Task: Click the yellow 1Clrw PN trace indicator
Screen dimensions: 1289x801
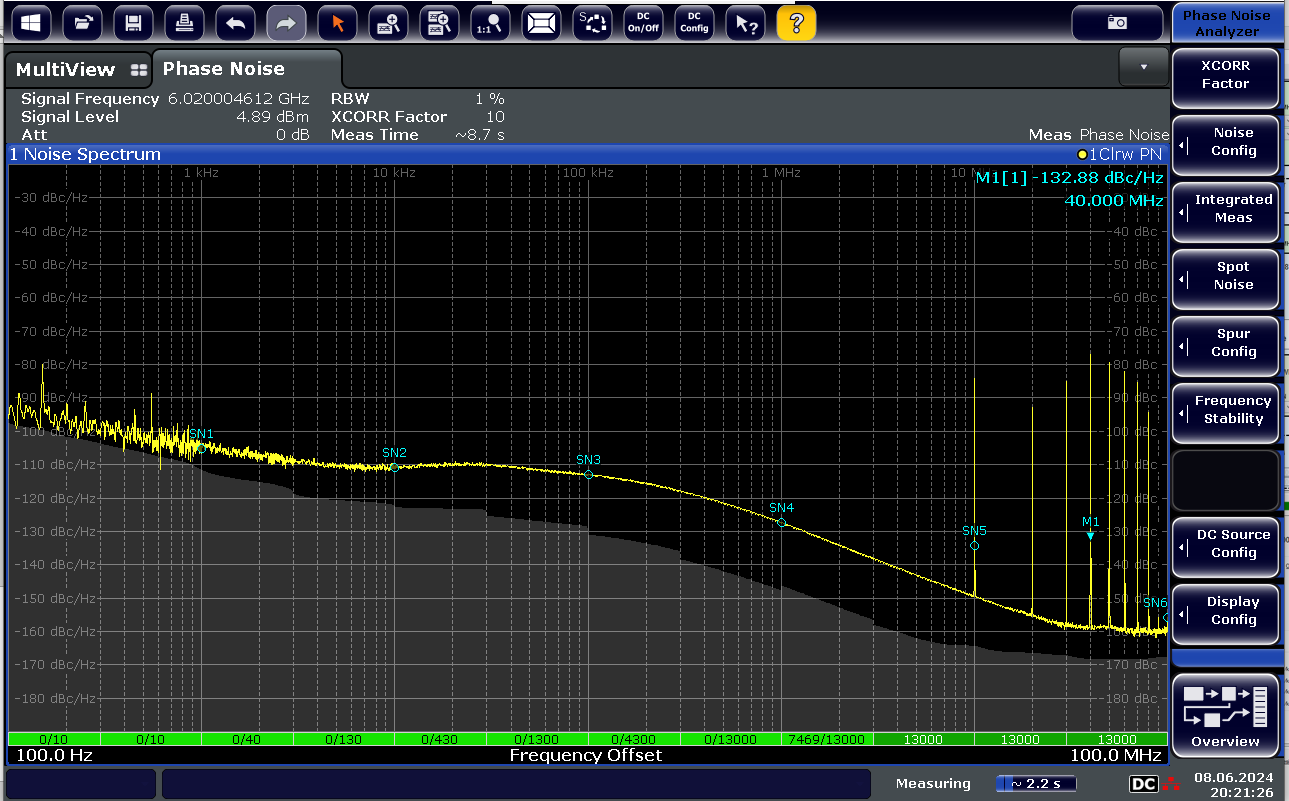Action: (1120, 155)
